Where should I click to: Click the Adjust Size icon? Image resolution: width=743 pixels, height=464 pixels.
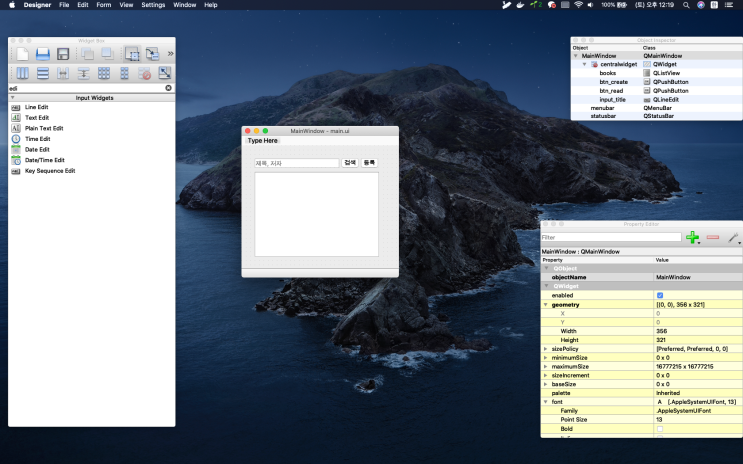pyautogui.click(x=164, y=73)
